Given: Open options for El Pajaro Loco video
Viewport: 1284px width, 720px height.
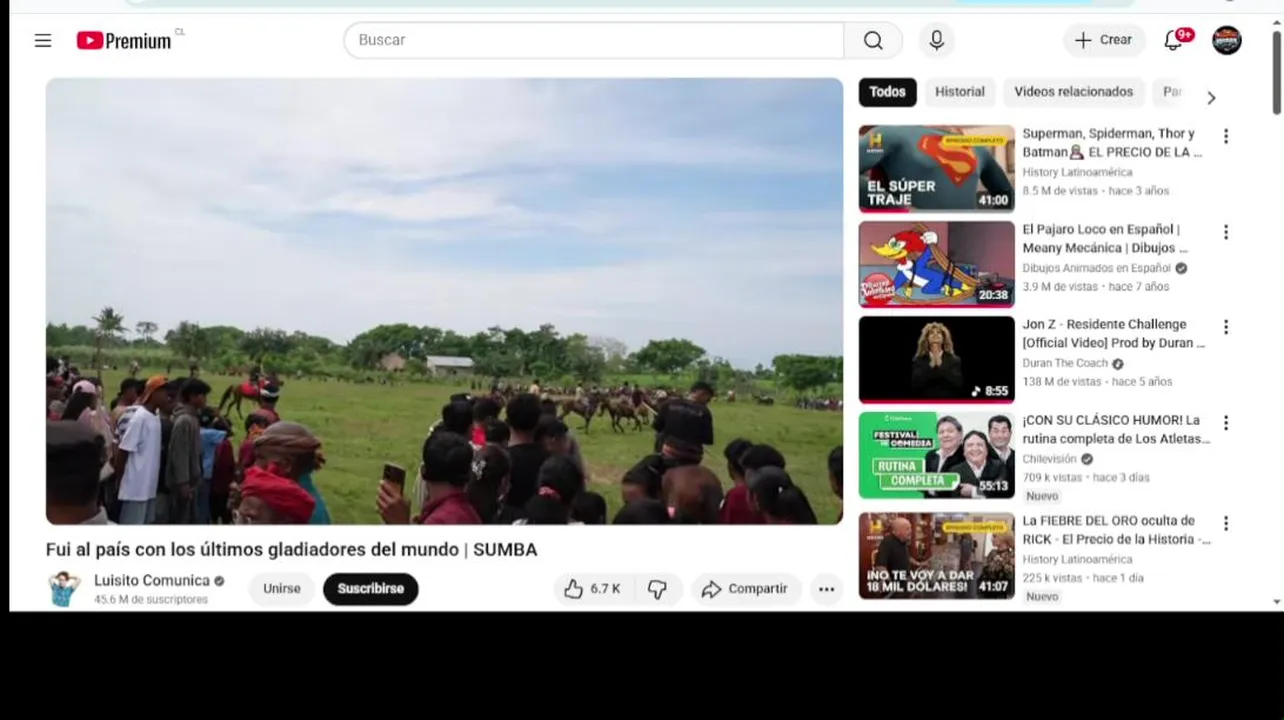Looking at the screenshot, I should pos(1225,232).
